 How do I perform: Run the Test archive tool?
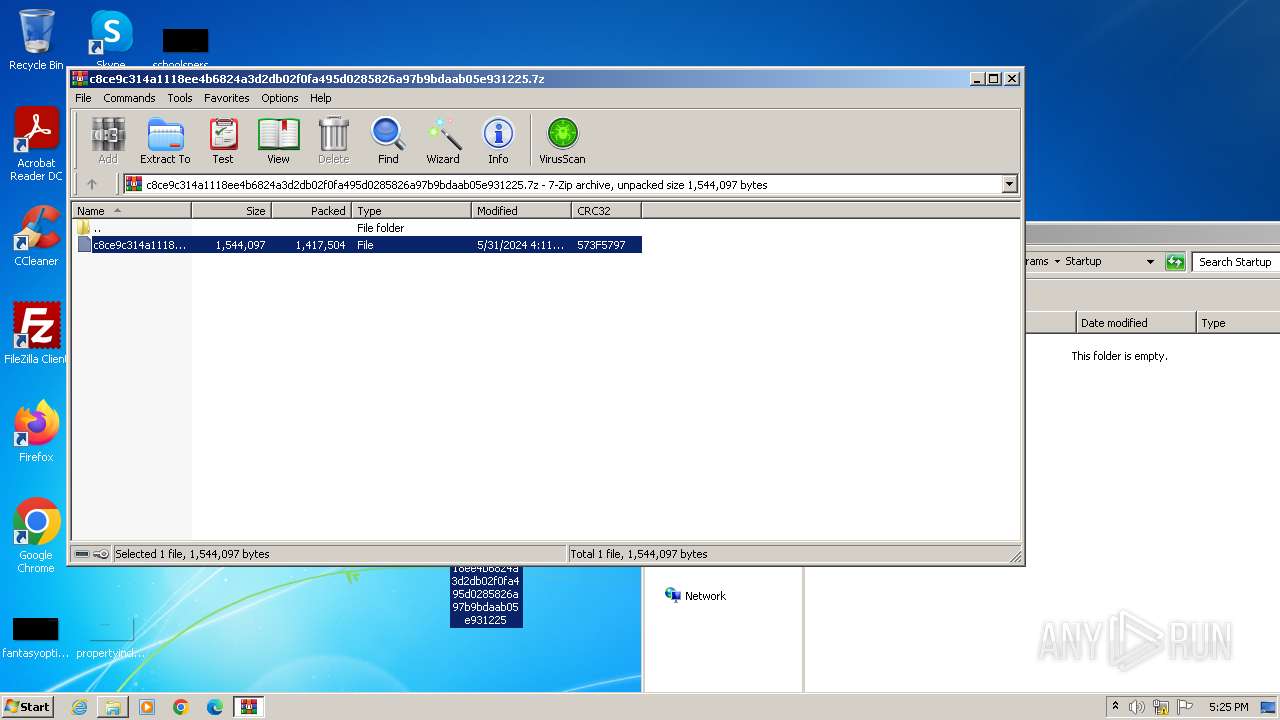[x=223, y=140]
